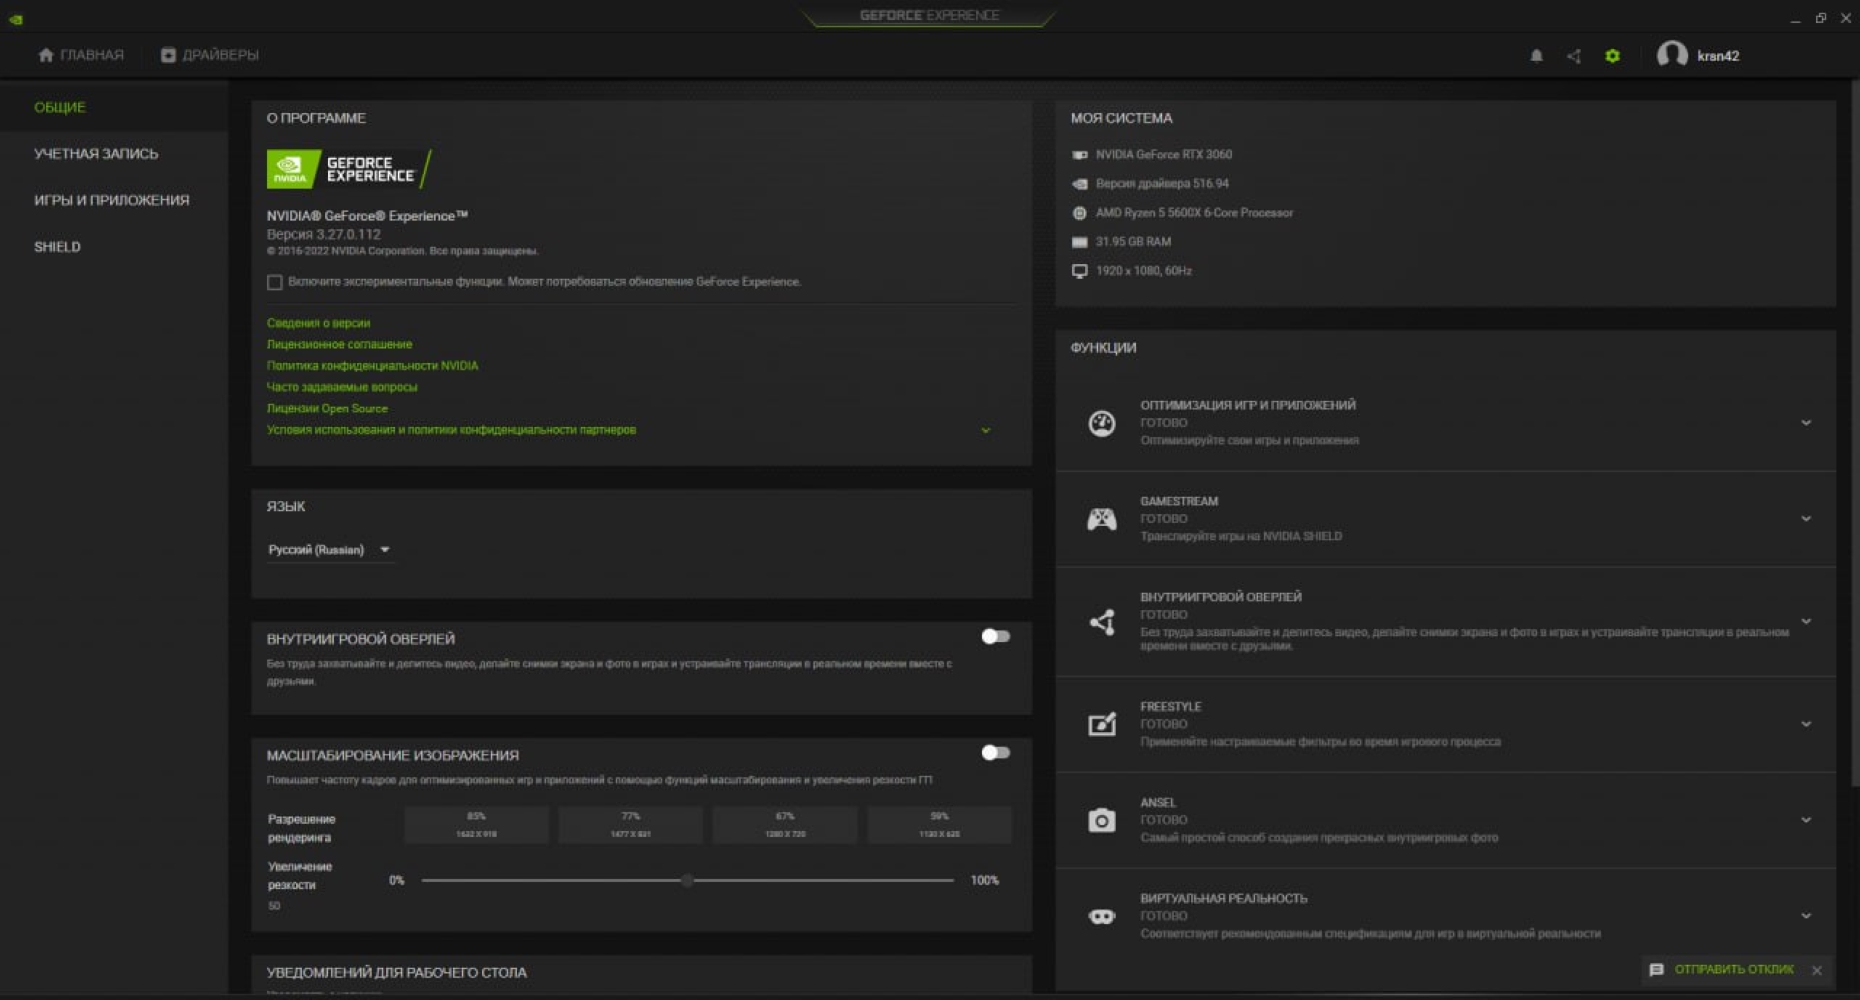Click the in-game overlay share icon in functions
Viewport: 1860px width, 1000px height.
point(1101,622)
